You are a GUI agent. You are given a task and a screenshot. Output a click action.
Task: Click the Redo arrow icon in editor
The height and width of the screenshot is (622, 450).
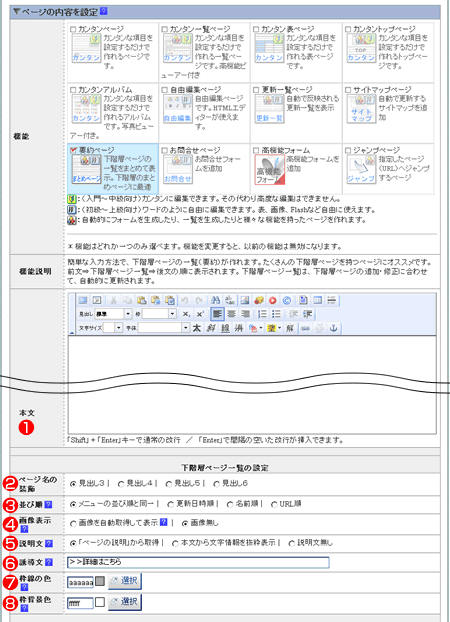click(x=199, y=300)
